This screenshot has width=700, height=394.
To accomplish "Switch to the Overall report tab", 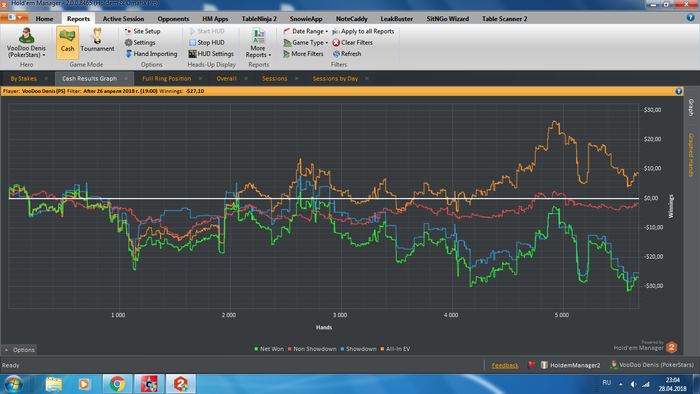I will (x=226, y=79).
